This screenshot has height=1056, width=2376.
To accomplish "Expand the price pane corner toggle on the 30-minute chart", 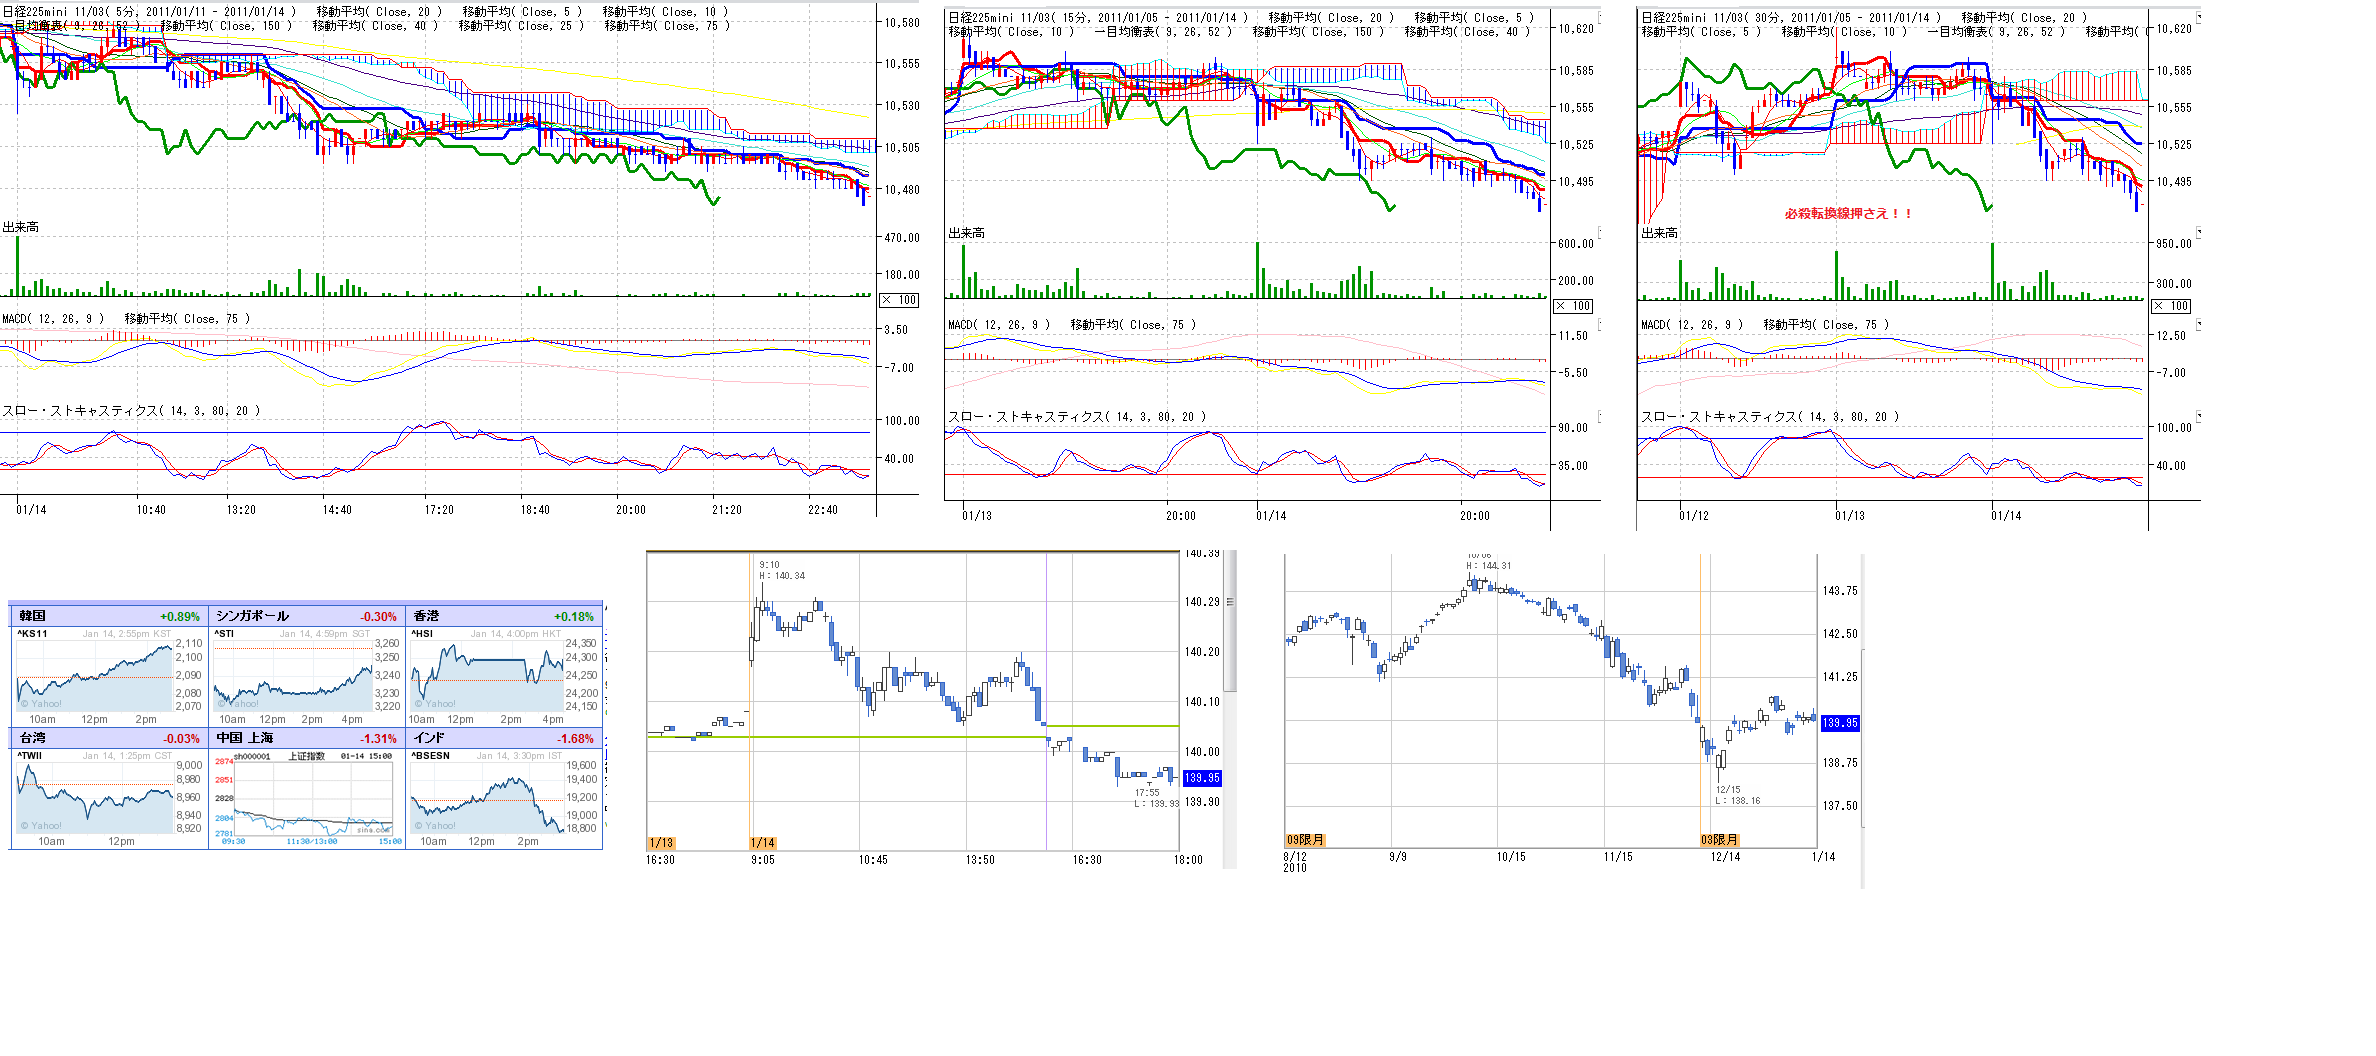I will 2198,17.
